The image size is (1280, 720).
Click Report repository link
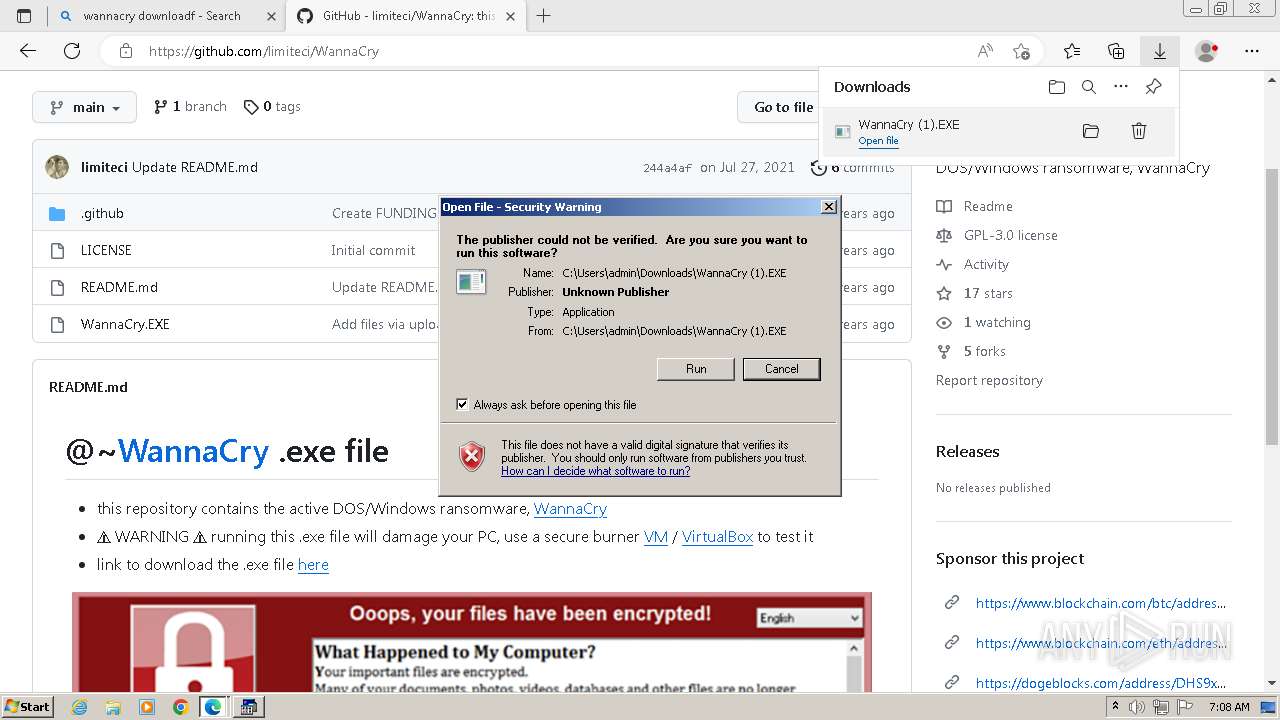pyautogui.click(x=989, y=380)
